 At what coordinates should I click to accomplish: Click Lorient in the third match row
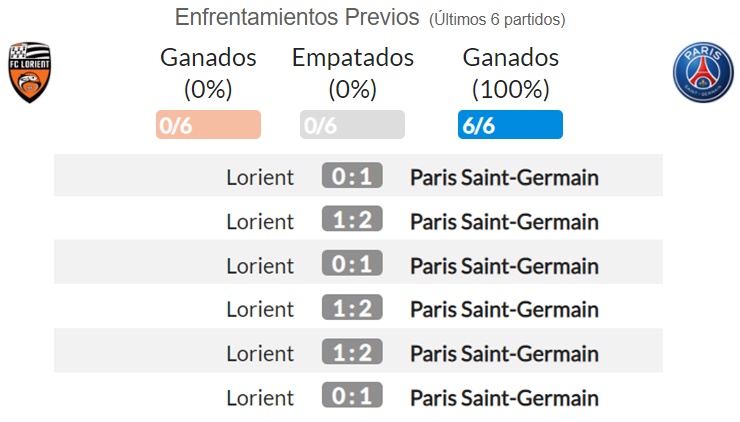pos(260,266)
